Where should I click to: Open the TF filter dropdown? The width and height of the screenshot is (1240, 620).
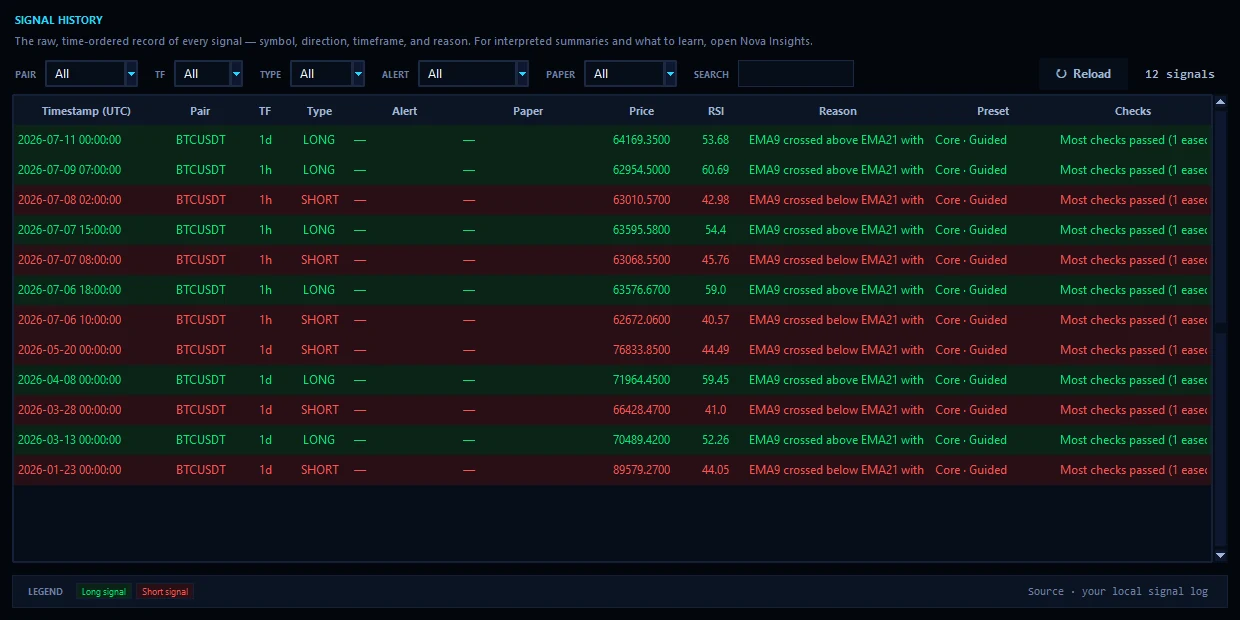coord(208,74)
